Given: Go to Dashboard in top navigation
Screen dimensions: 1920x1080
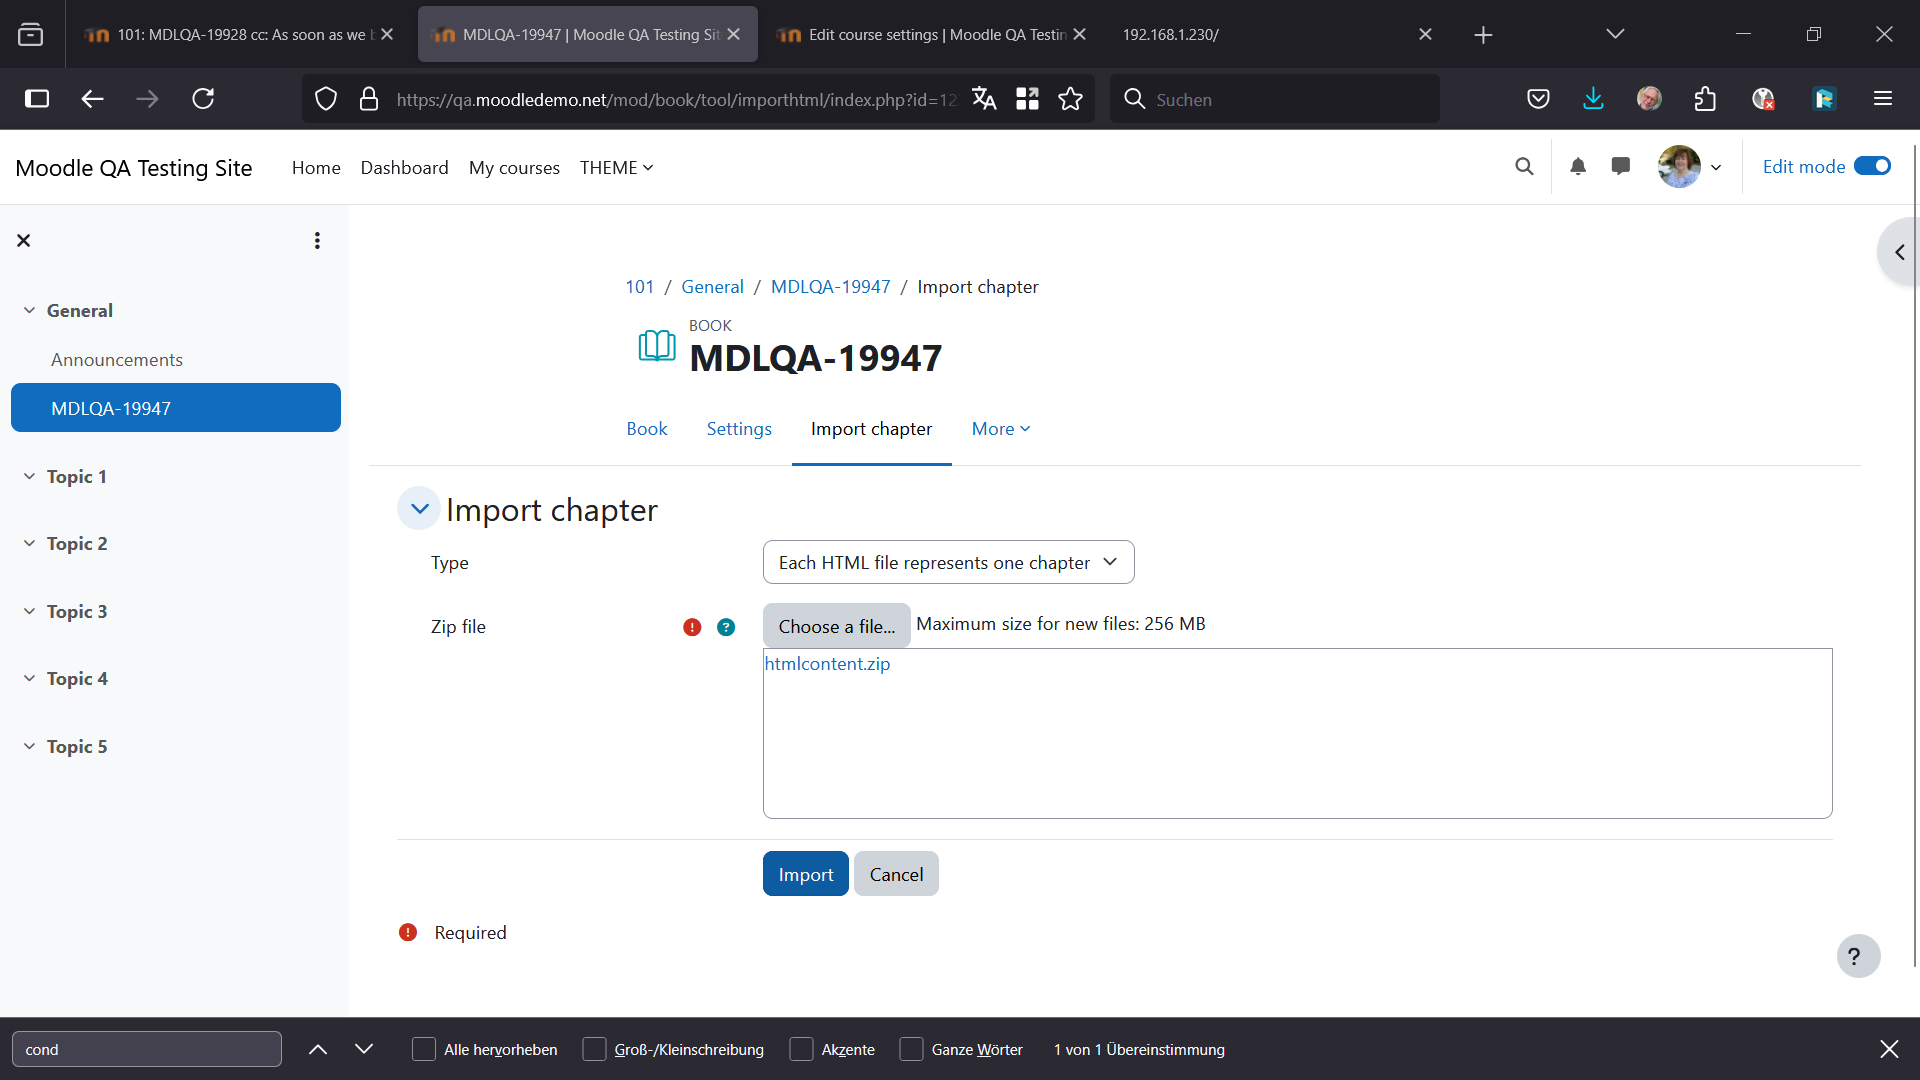Looking at the screenshot, I should pyautogui.click(x=404, y=168).
